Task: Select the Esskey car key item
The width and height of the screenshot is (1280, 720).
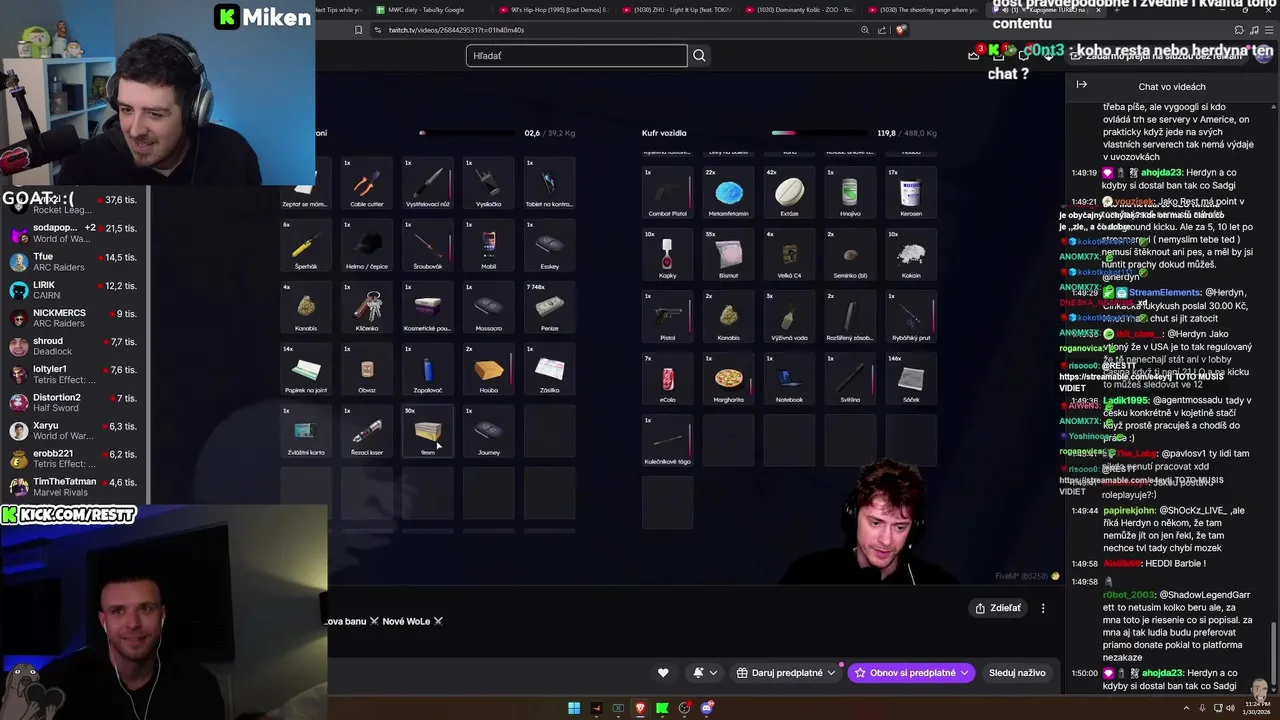Action: (x=550, y=245)
